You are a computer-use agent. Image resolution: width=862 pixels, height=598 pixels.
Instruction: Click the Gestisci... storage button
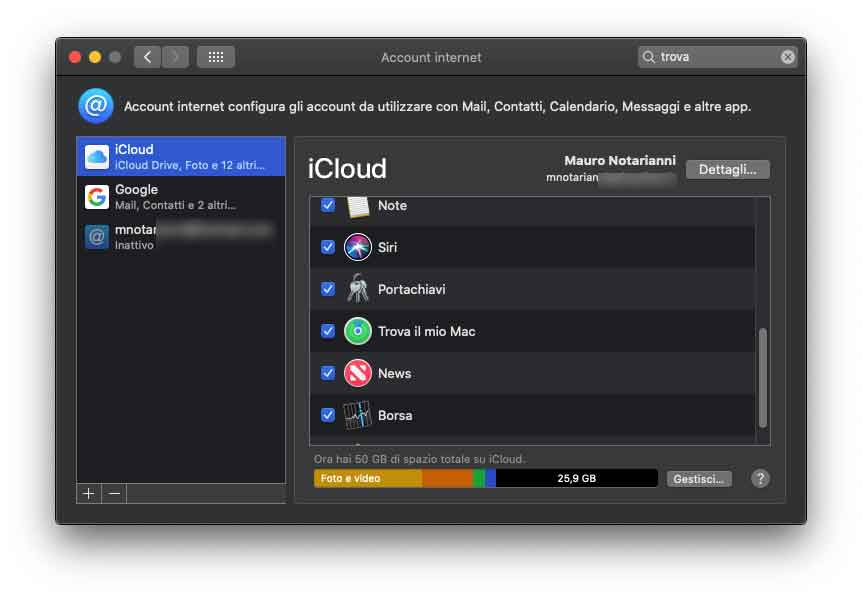[x=699, y=479]
